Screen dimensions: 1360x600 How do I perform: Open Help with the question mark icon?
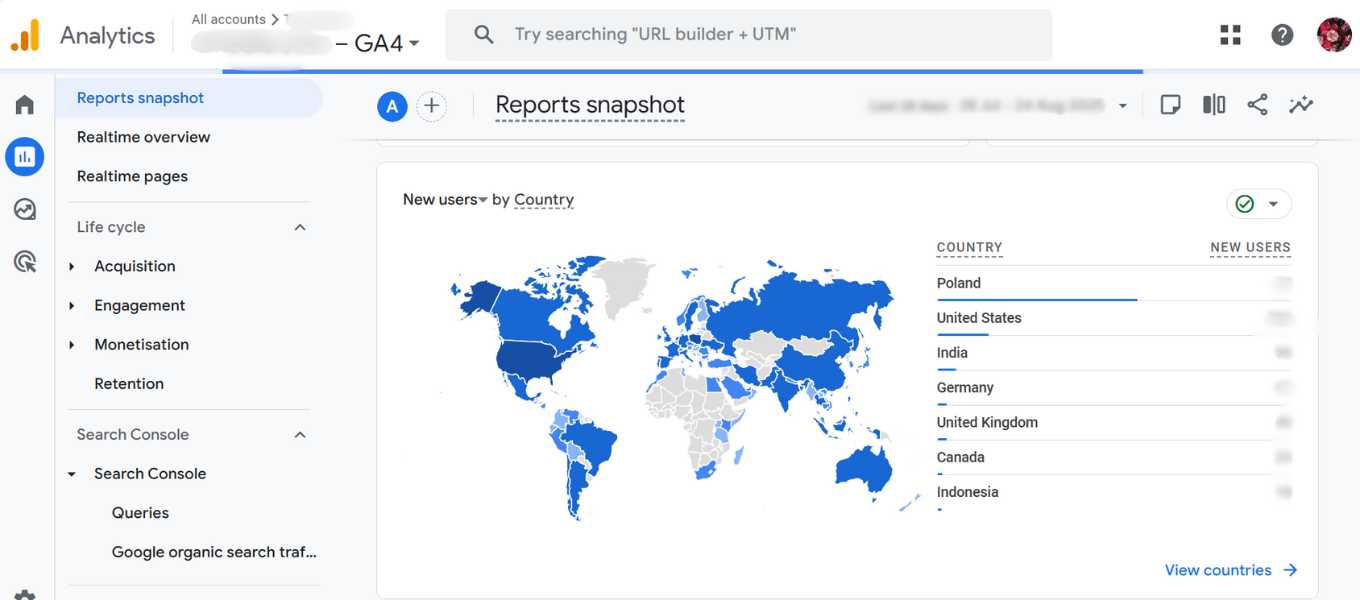pos(1282,33)
